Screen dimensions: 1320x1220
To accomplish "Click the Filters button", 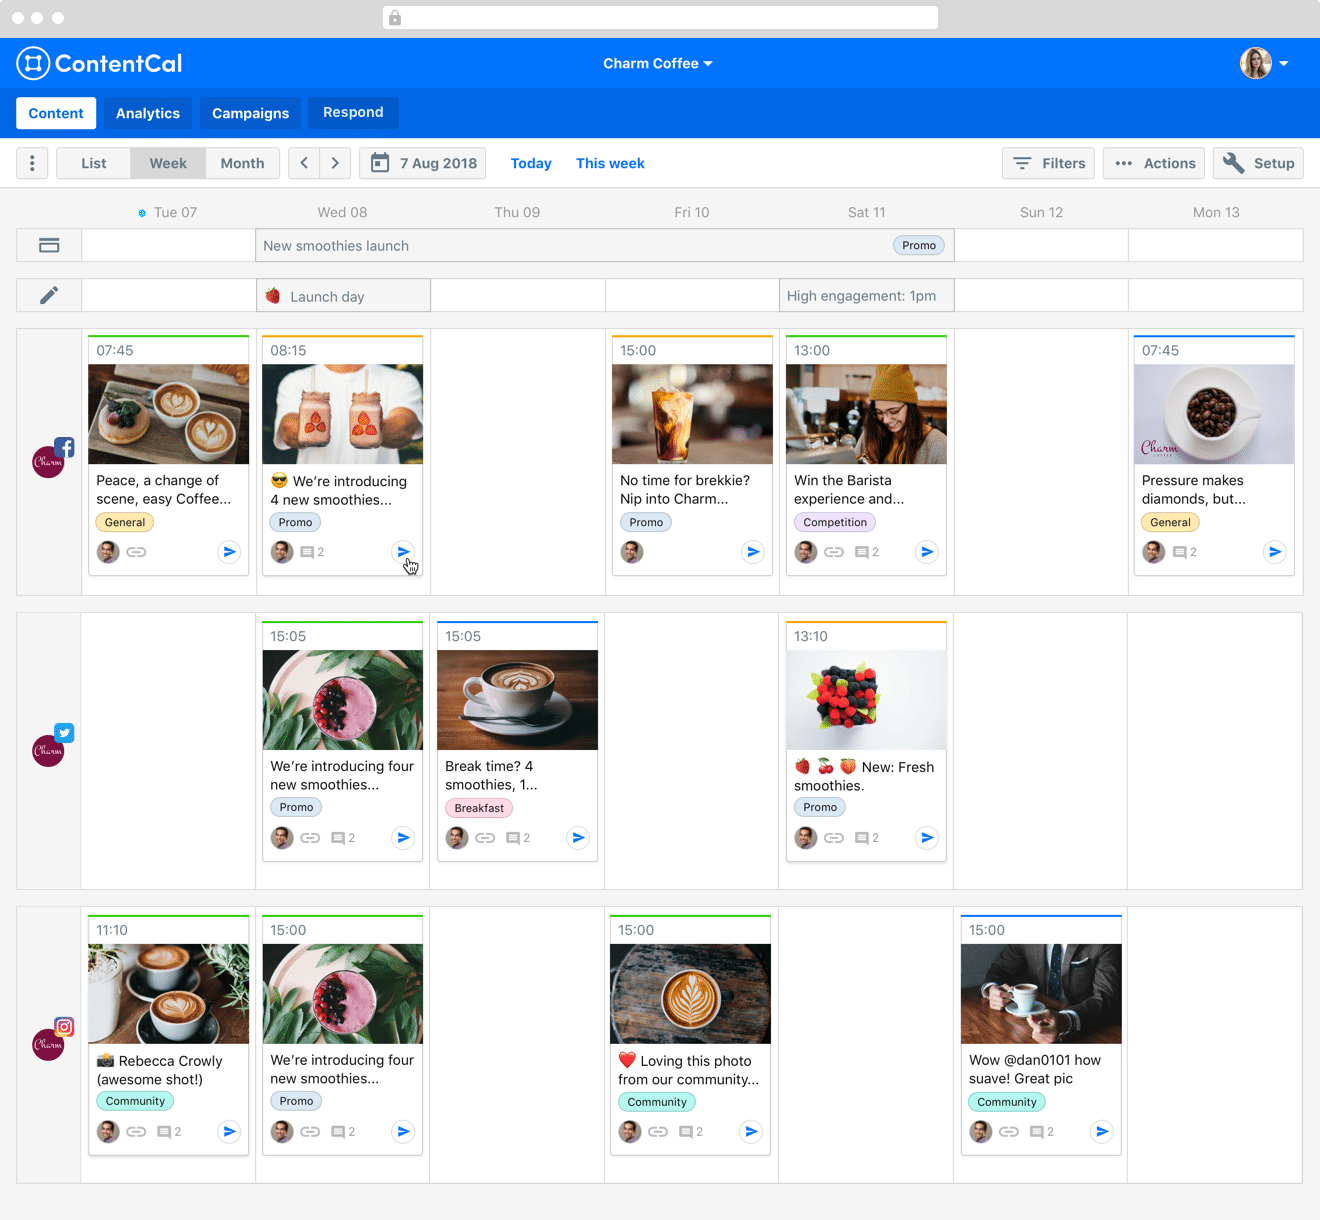I will coord(1048,163).
